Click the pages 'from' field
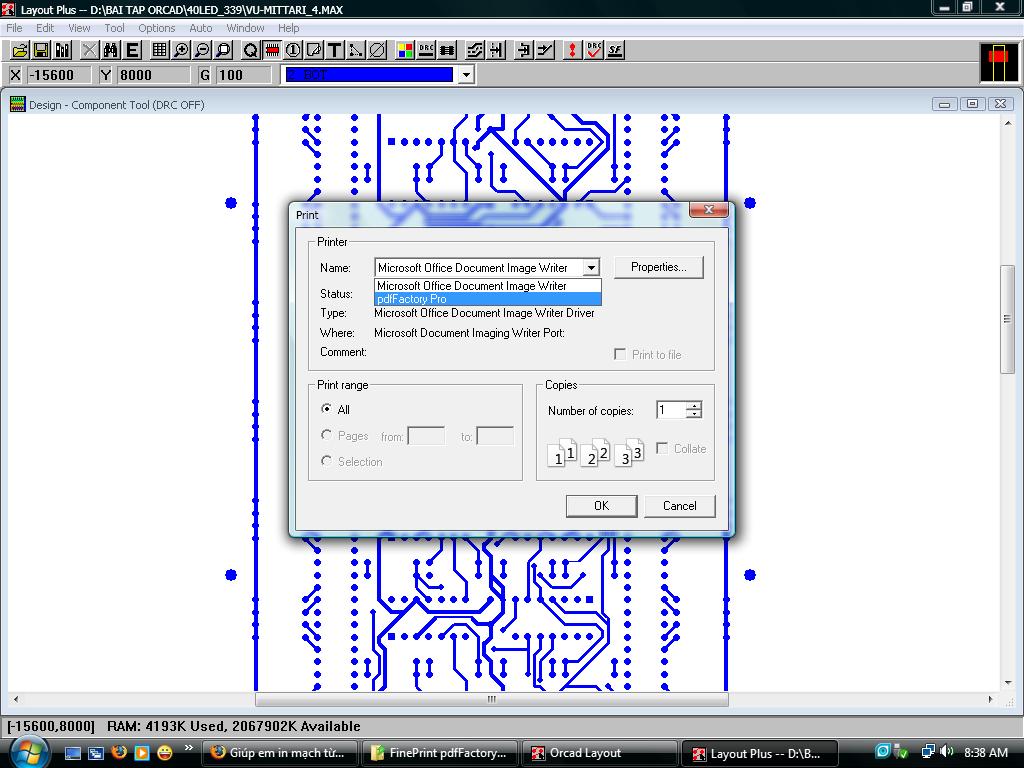The width and height of the screenshot is (1024, 768). coord(426,436)
